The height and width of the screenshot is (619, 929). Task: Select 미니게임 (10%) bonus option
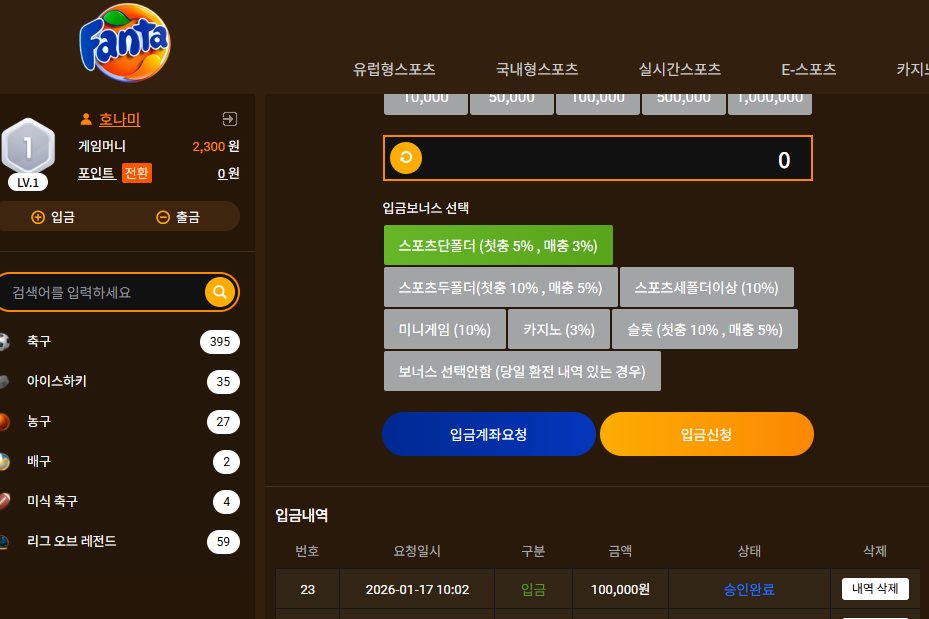[x=445, y=329]
